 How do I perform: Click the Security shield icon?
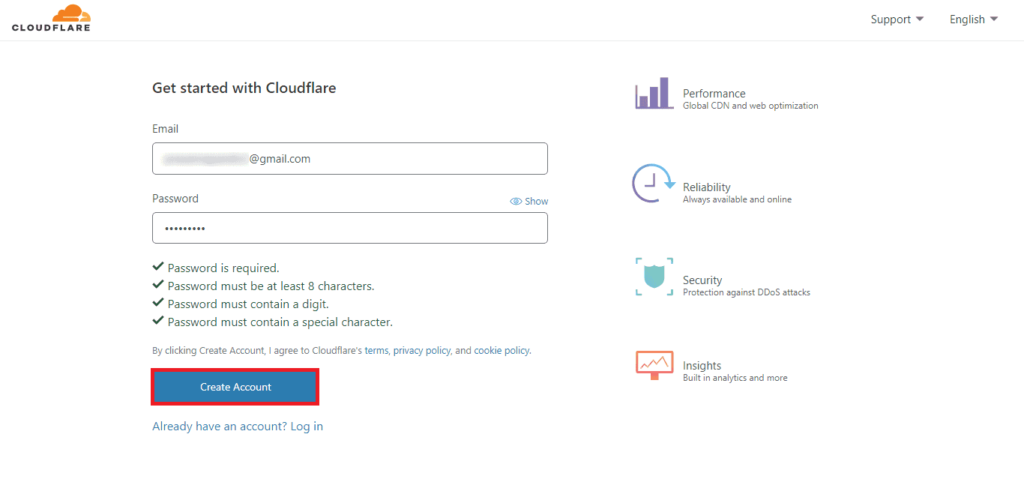pos(654,276)
